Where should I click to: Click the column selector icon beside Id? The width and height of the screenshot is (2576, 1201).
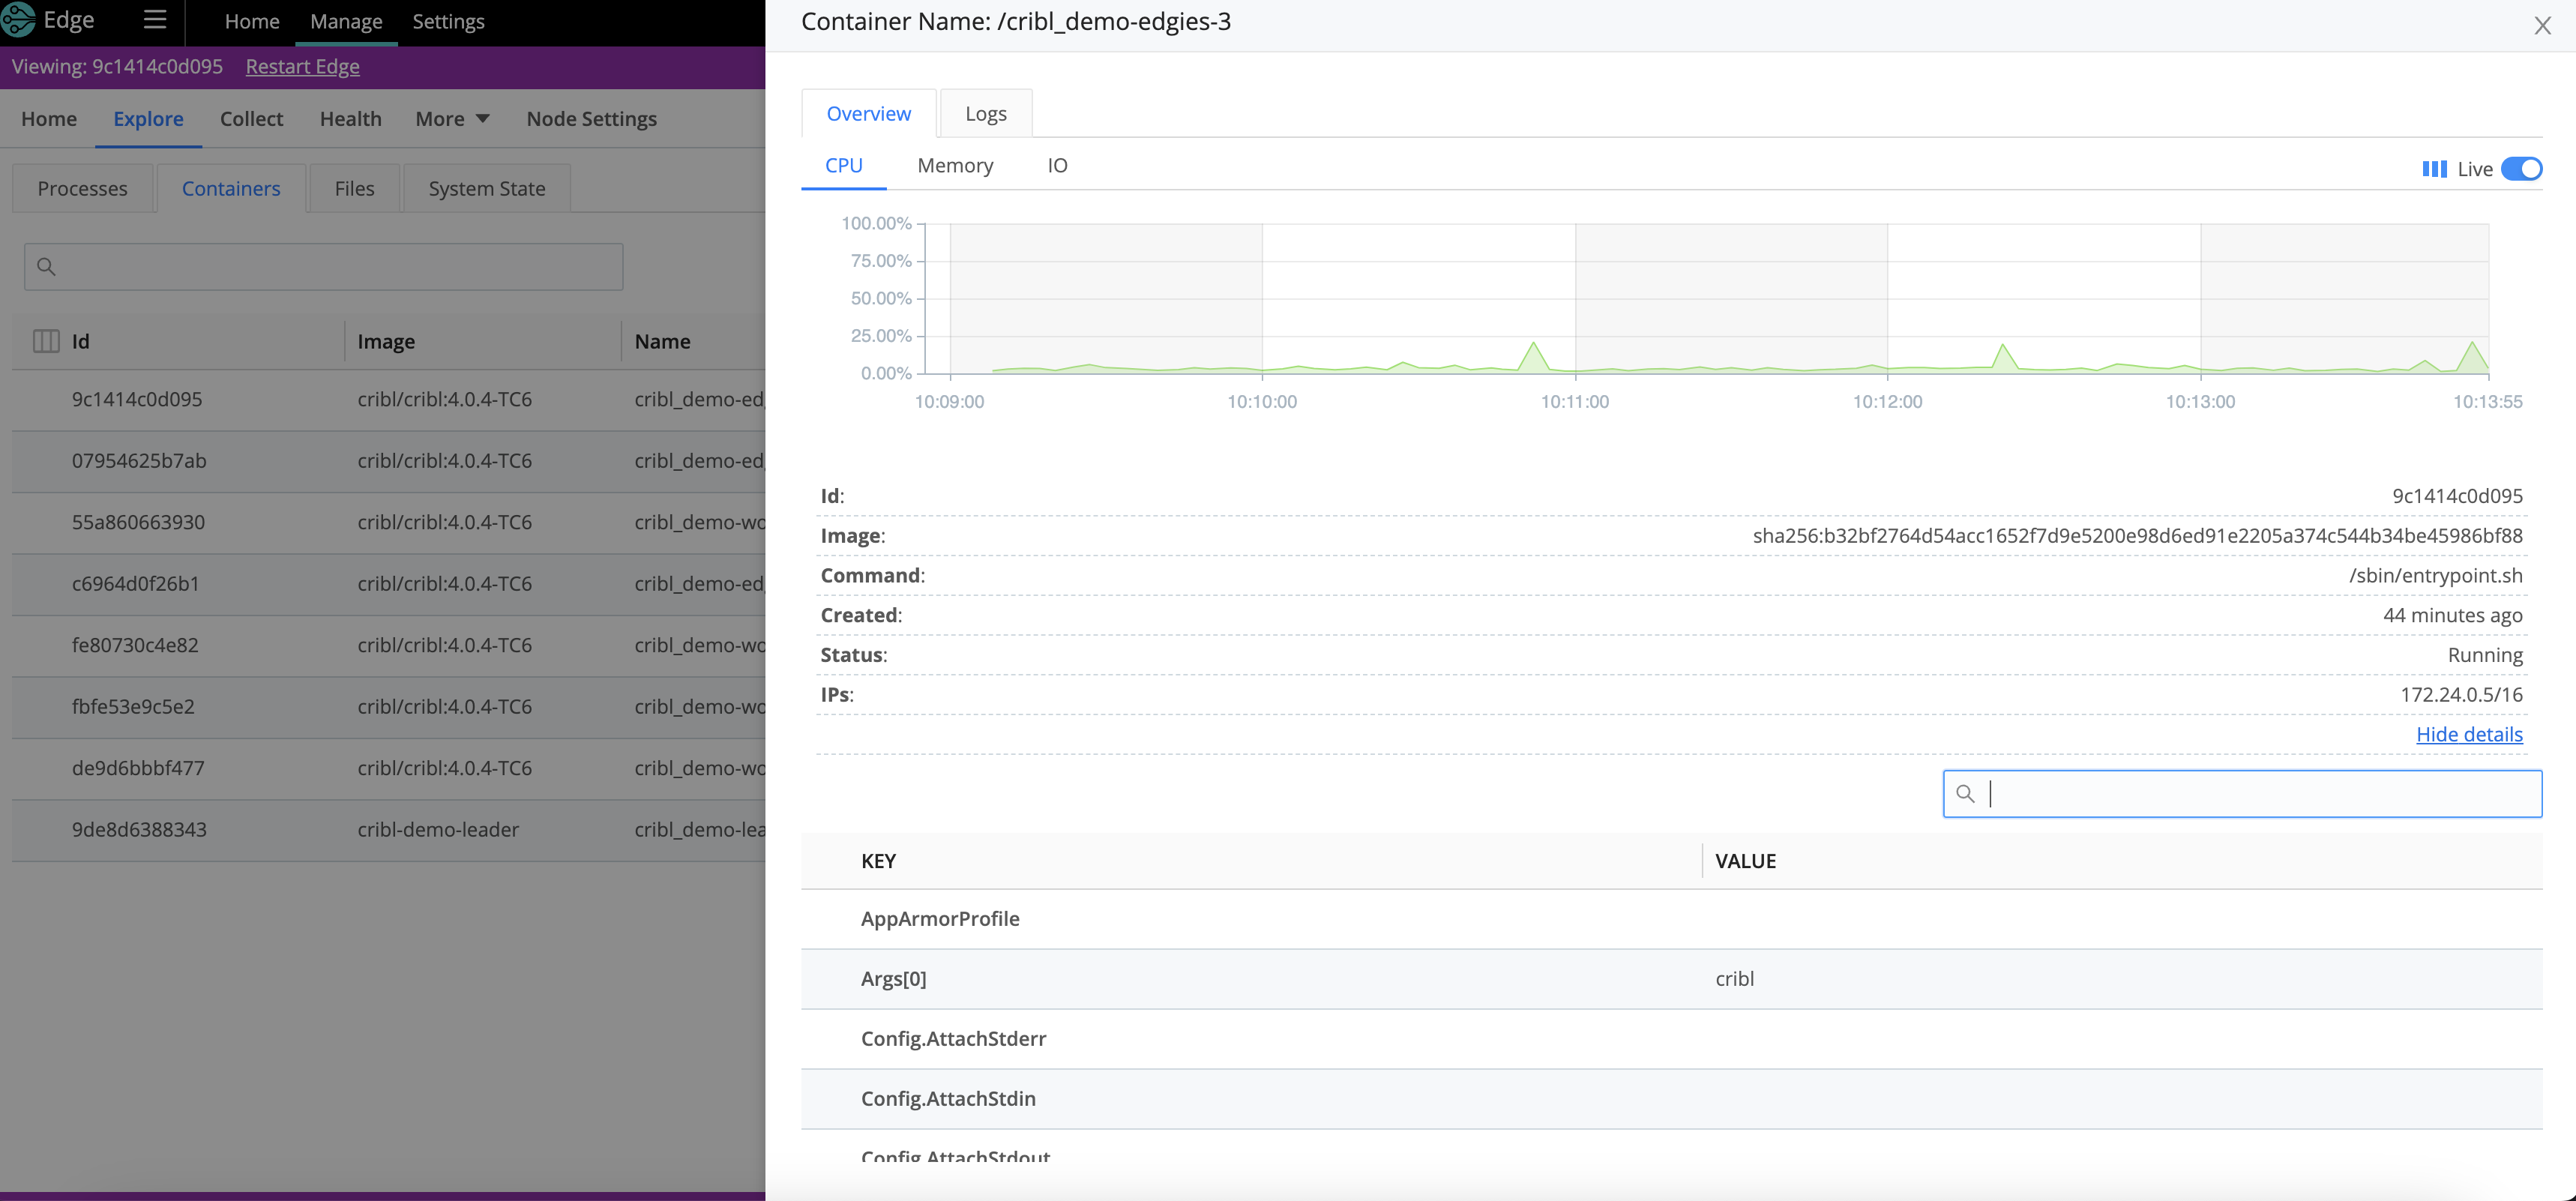tap(46, 341)
